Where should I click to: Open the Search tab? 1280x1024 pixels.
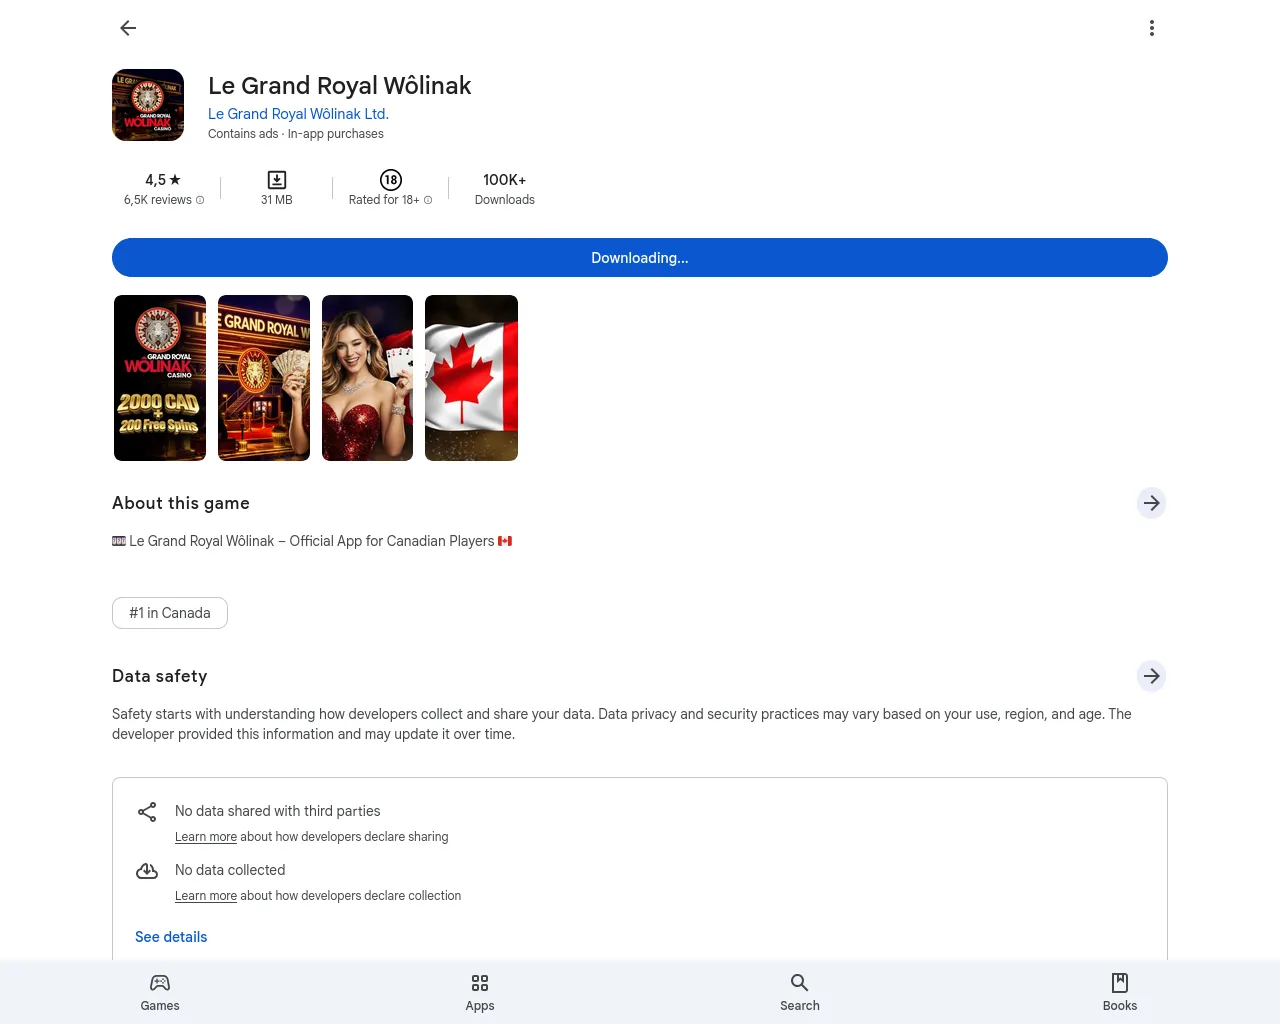point(800,992)
